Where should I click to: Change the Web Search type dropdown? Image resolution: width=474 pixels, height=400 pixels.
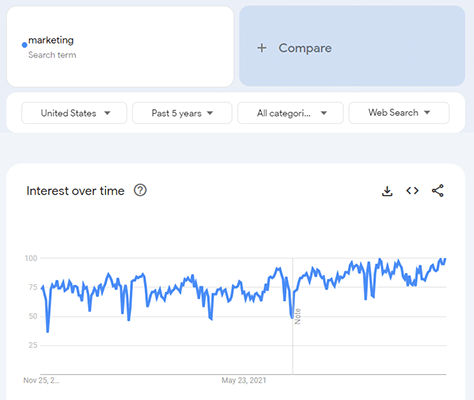tap(399, 113)
